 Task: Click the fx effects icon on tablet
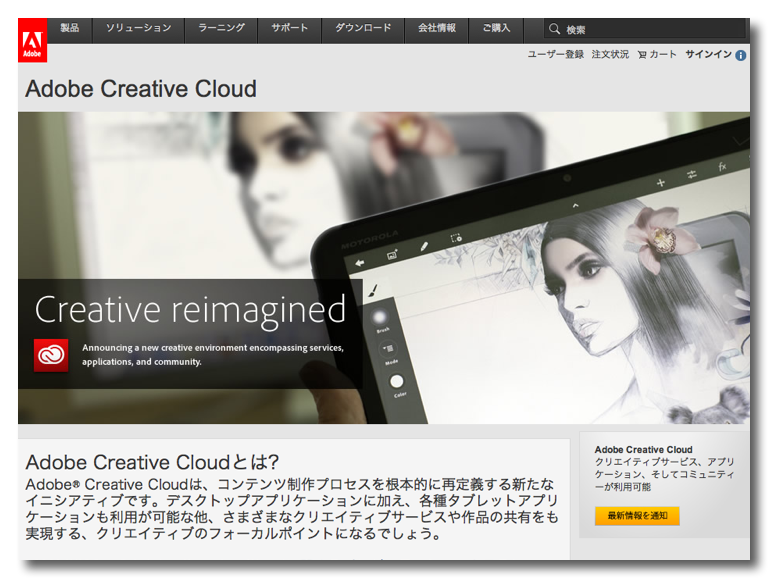pos(722,167)
